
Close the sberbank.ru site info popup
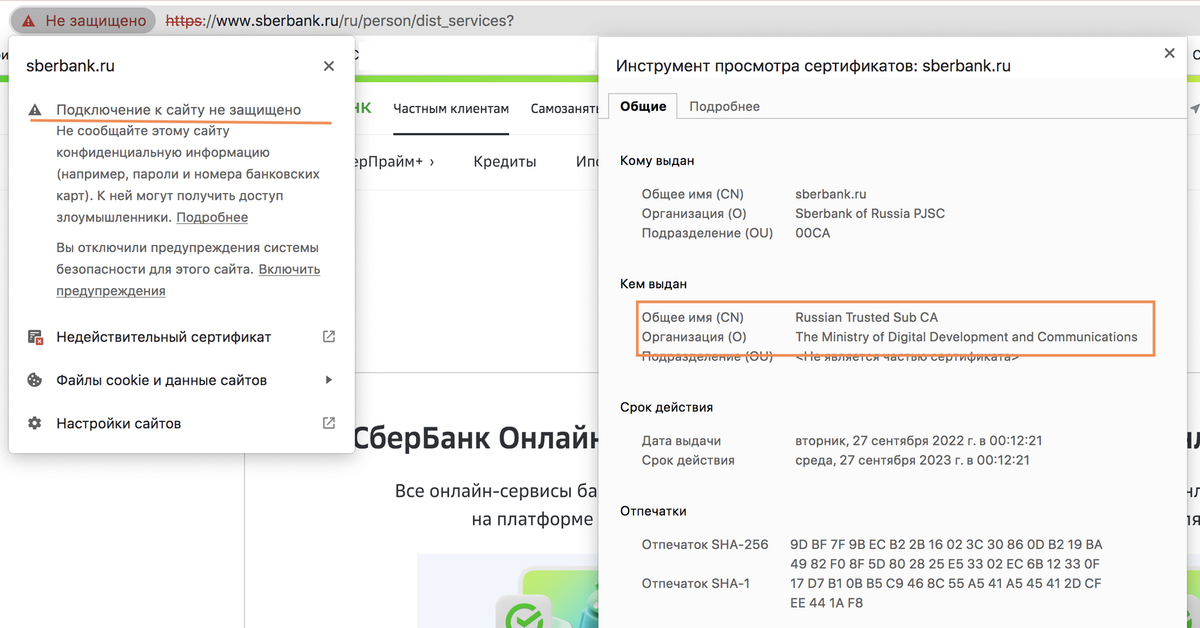click(329, 66)
